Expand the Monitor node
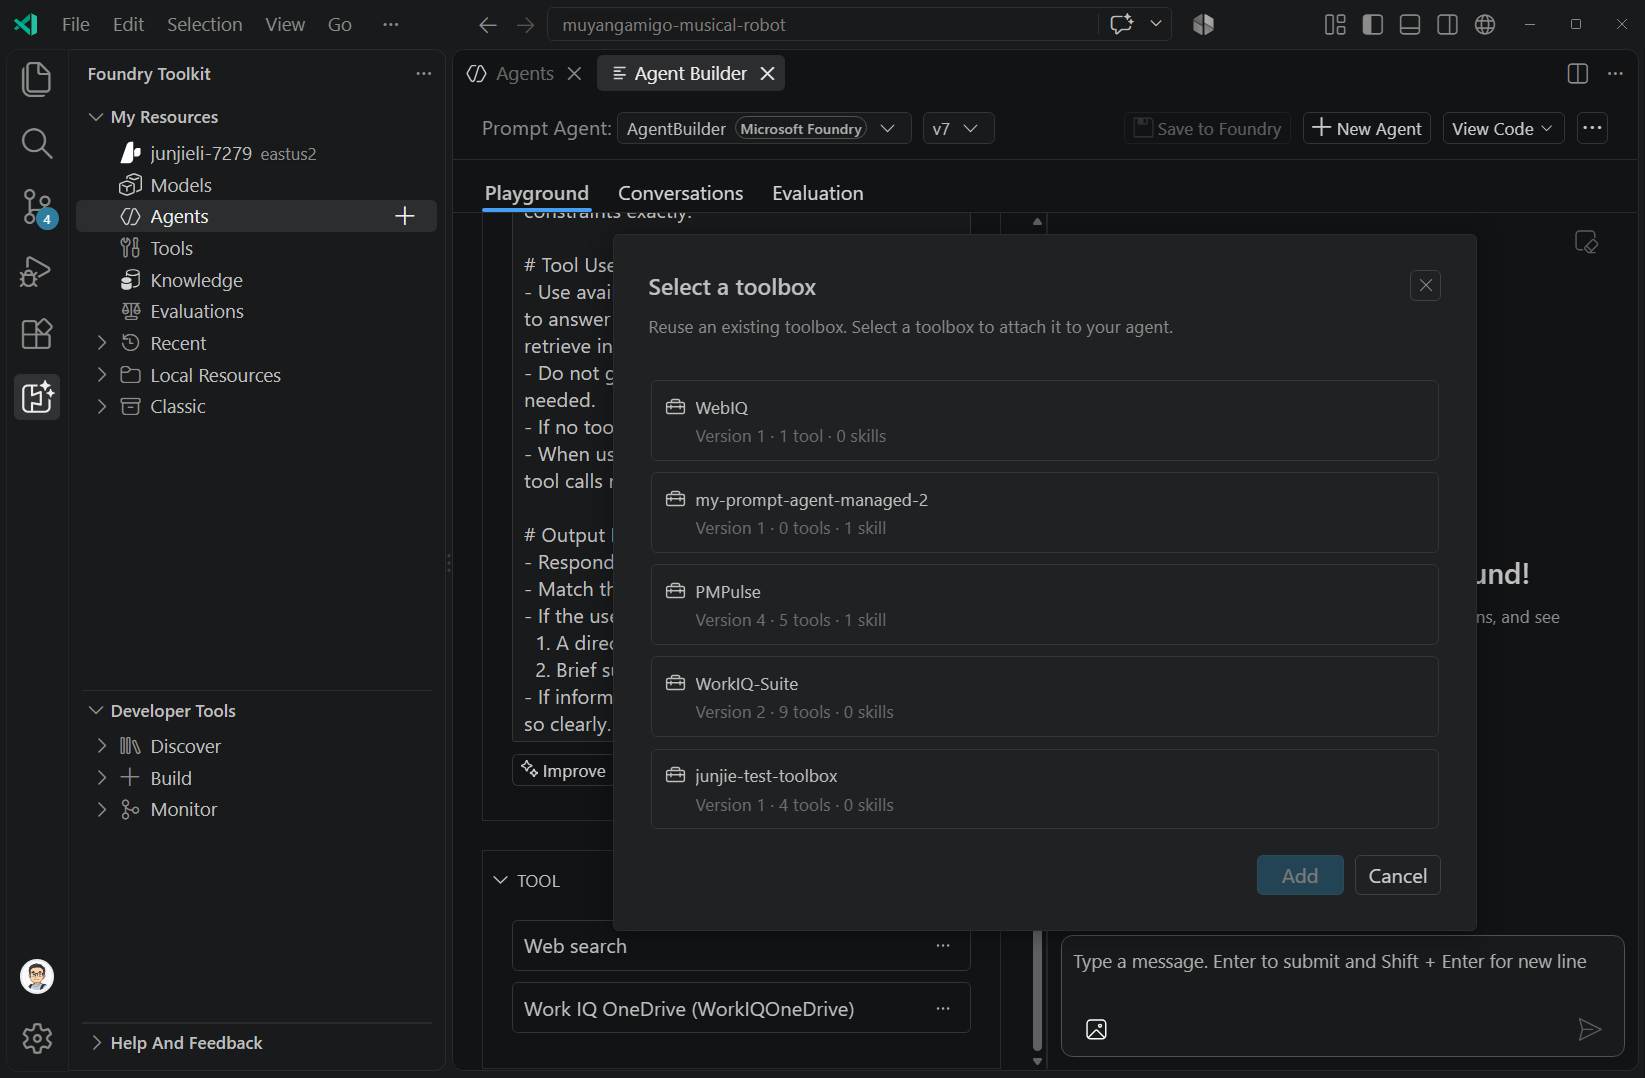 pyautogui.click(x=101, y=809)
